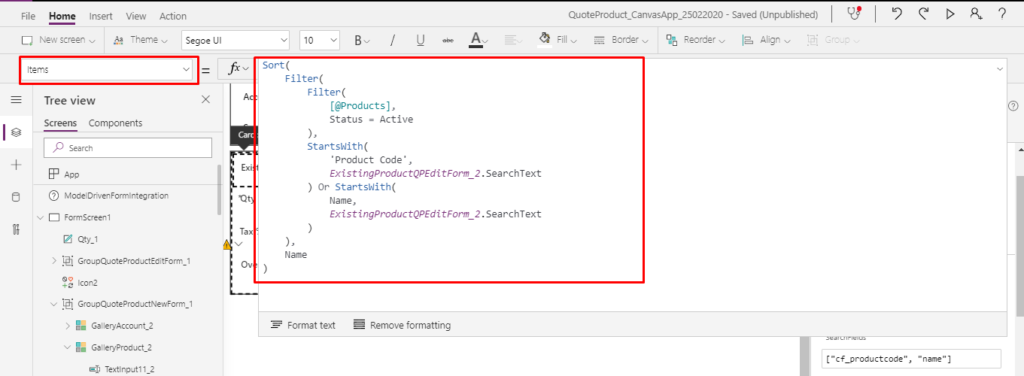Open the Data sources cylinder icon
Image resolution: width=1024 pixels, height=376 pixels.
(x=16, y=197)
